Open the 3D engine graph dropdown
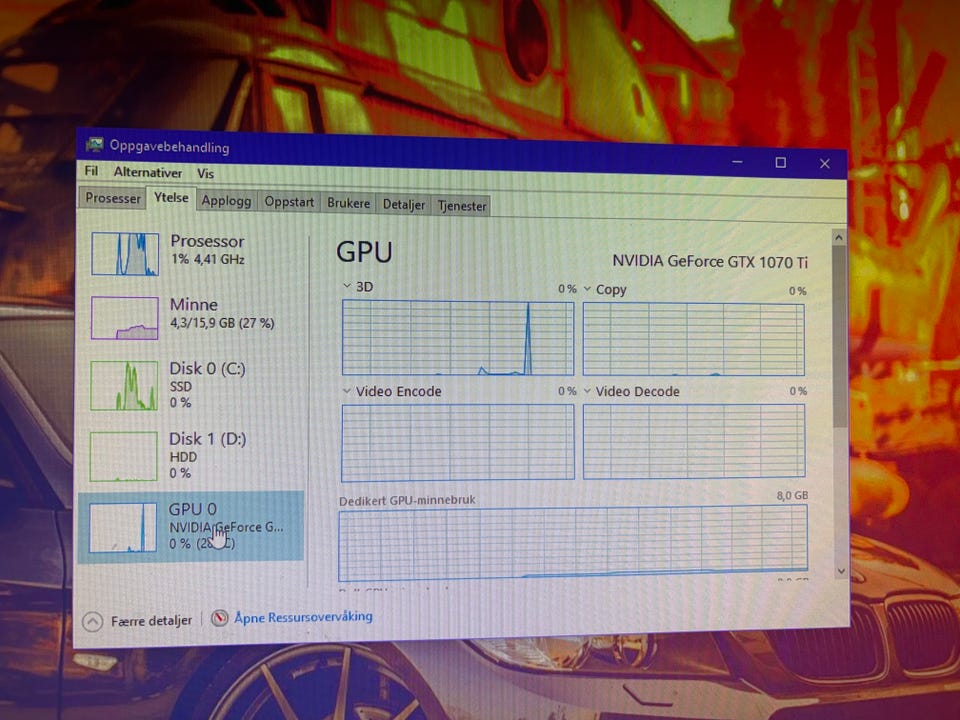The height and width of the screenshot is (720, 960). point(347,286)
